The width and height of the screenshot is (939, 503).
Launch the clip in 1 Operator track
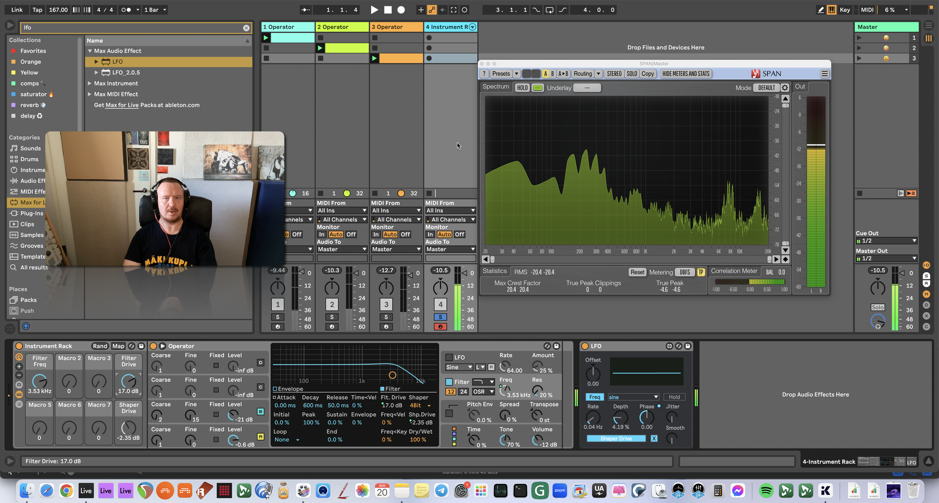[266, 38]
